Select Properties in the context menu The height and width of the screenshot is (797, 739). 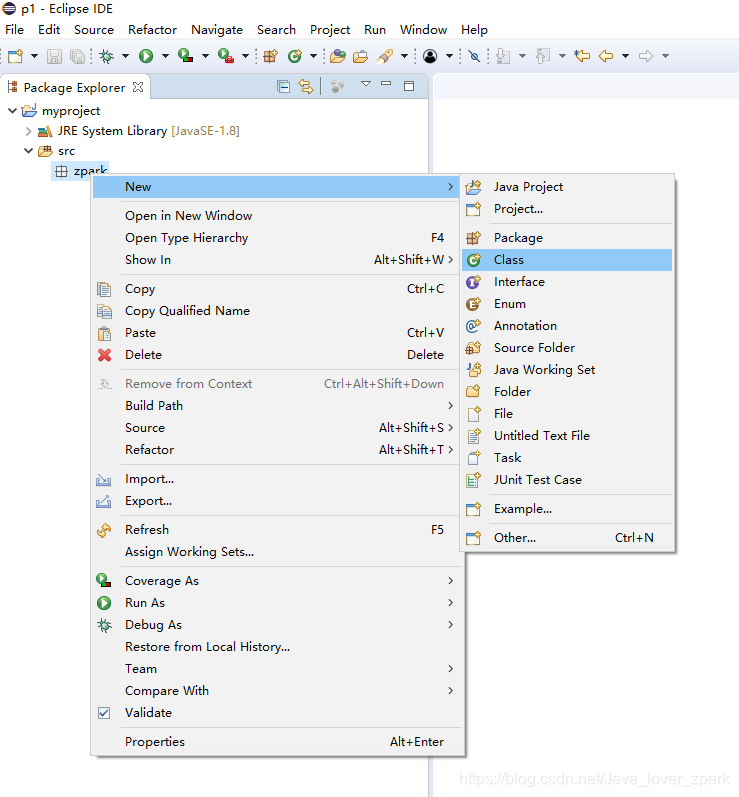277,742
